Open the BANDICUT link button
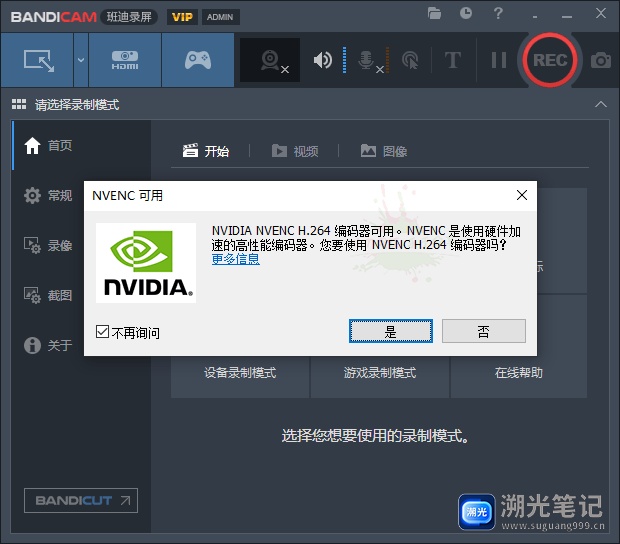Viewport: 620px width, 544px height. pos(81,501)
